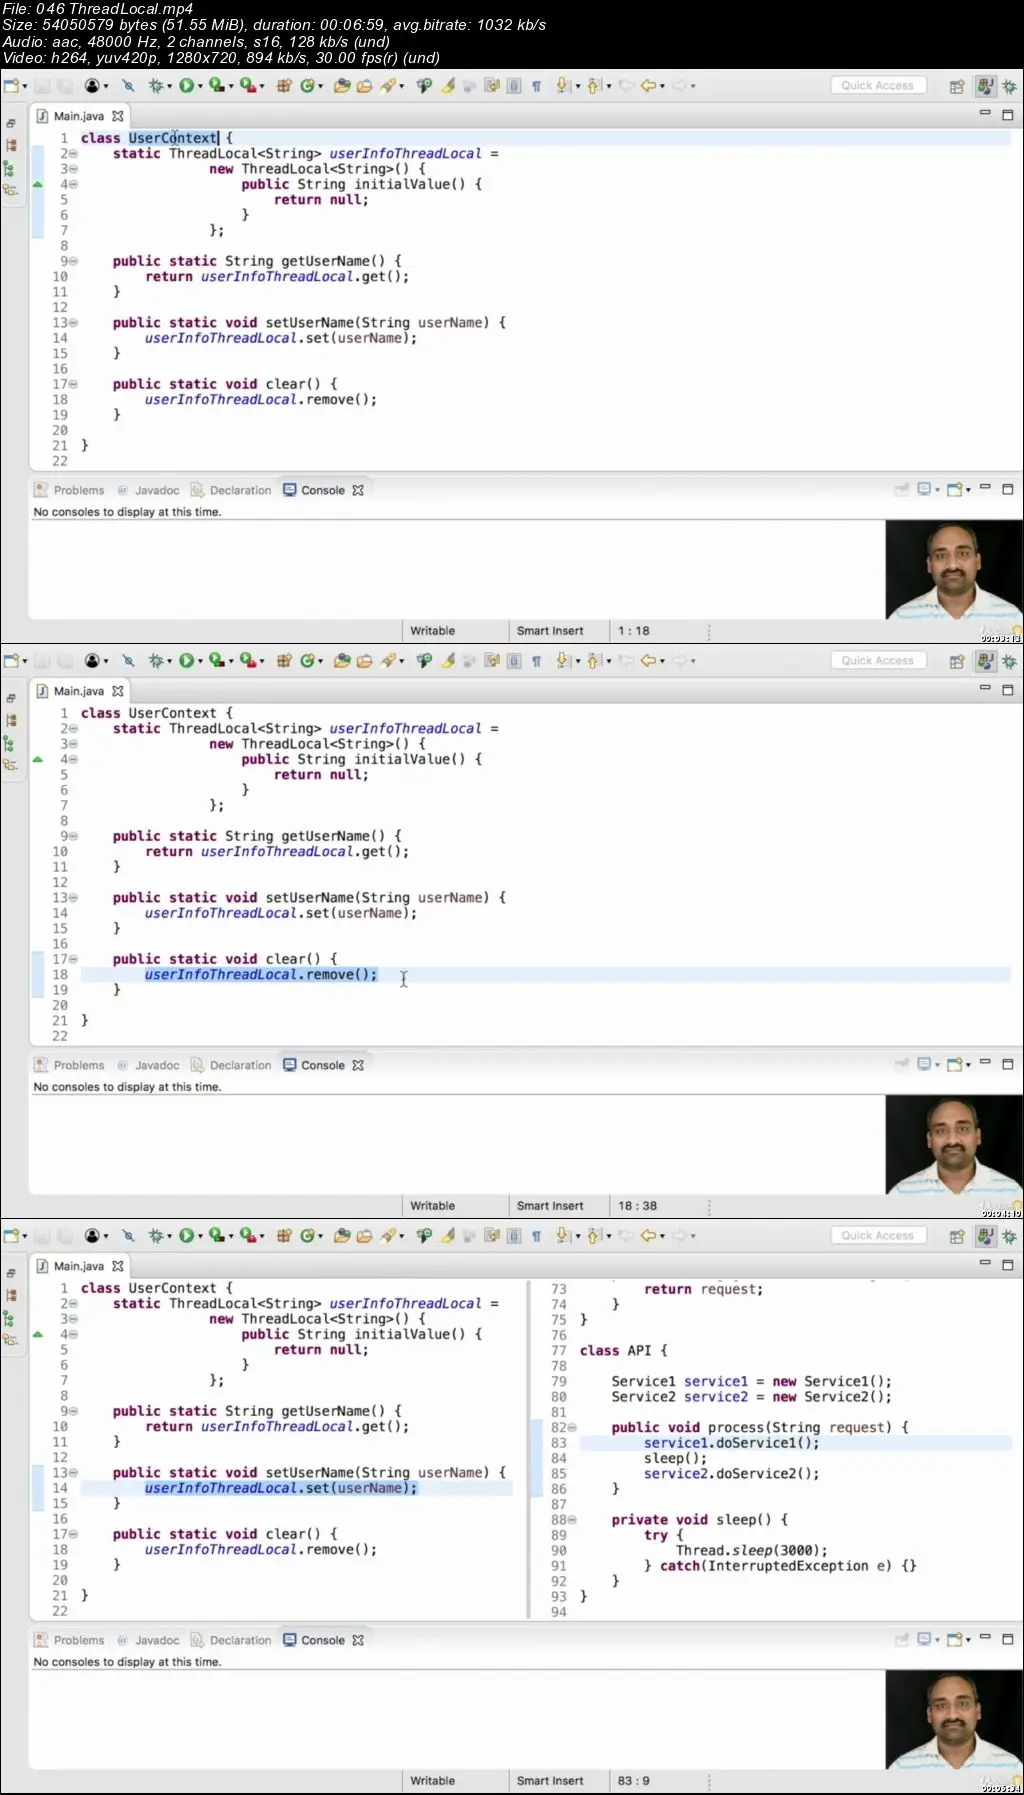1024x1795 pixels.
Task: Click the Forward navigation arrow in the third frame toolbar
Action: coord(680,1236)
